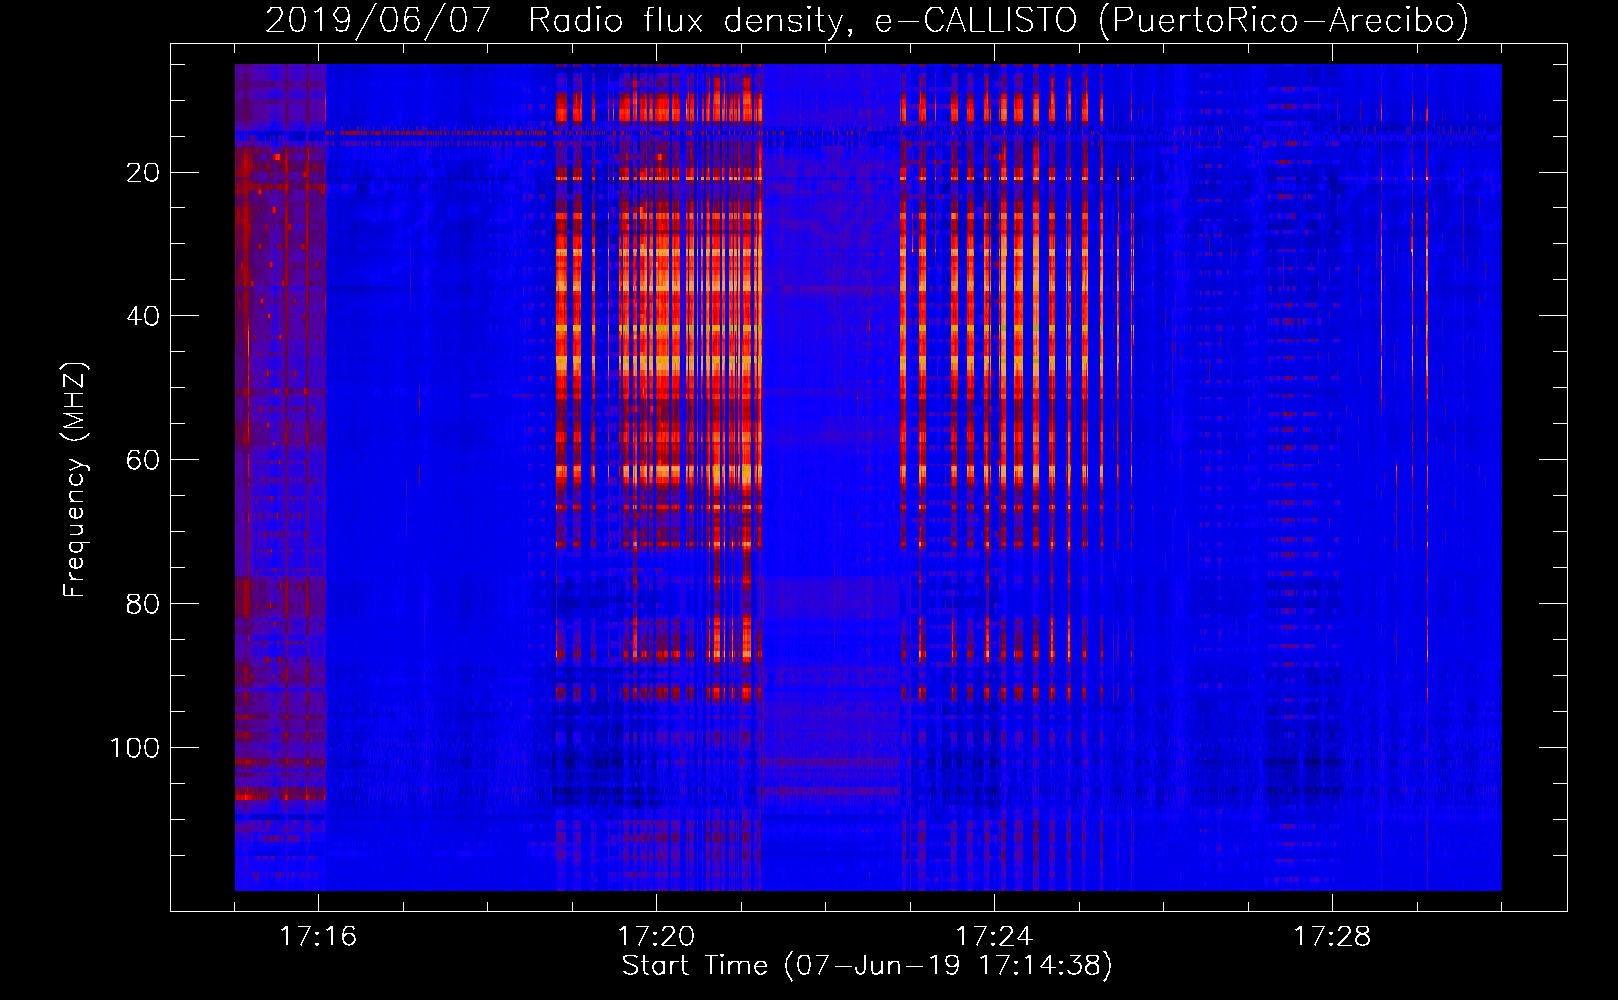This screenshot has height=1000, width=1618.
Task: Click the 100 frequency tick label
Action: 134,749
